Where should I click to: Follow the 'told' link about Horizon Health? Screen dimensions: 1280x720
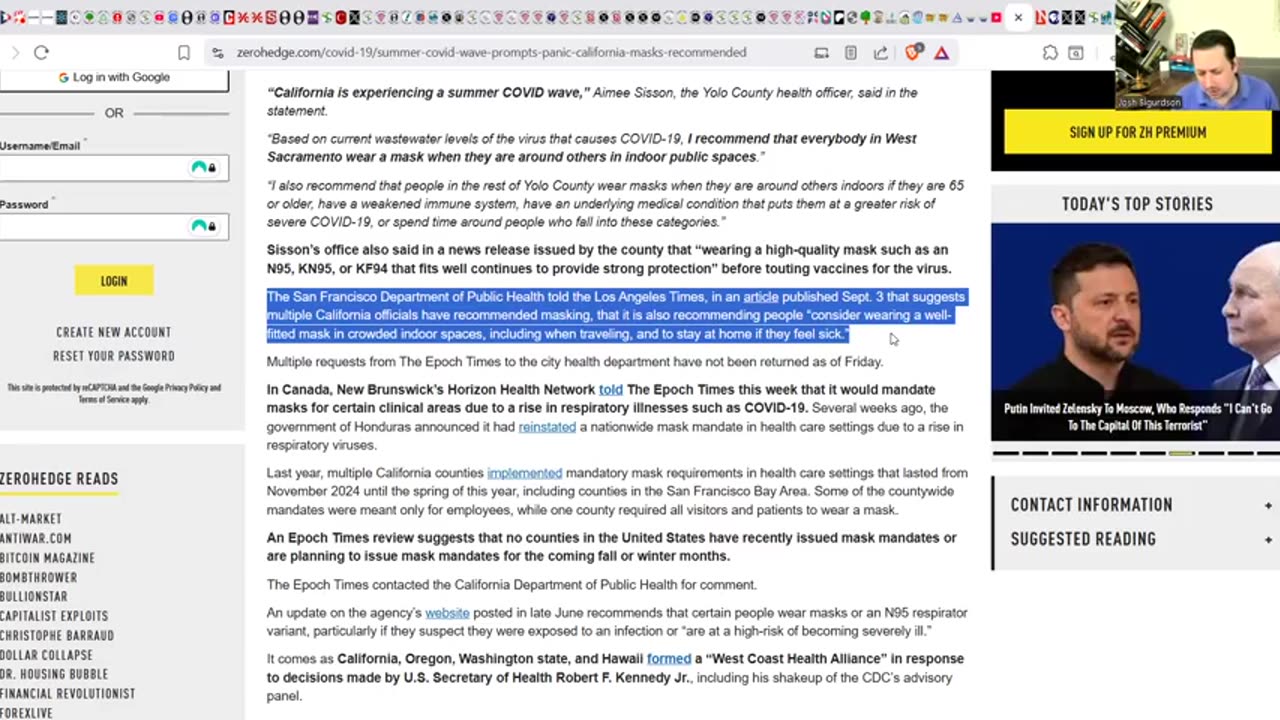point(610,390)
